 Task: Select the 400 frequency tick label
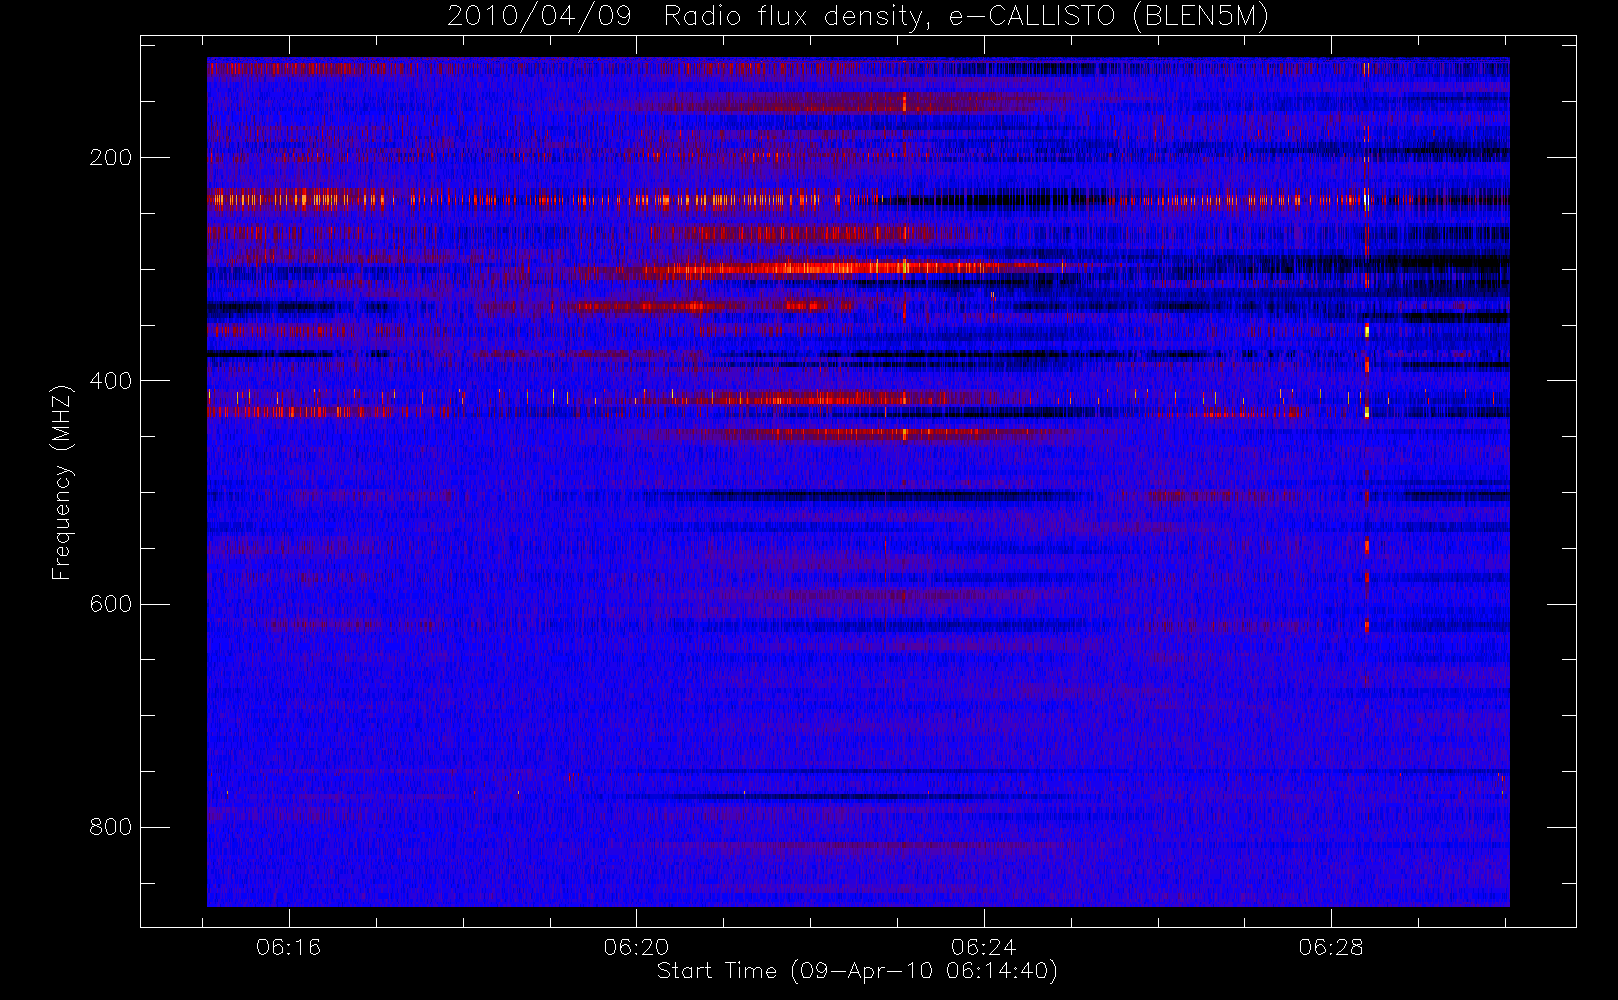[x=110, y=381]
